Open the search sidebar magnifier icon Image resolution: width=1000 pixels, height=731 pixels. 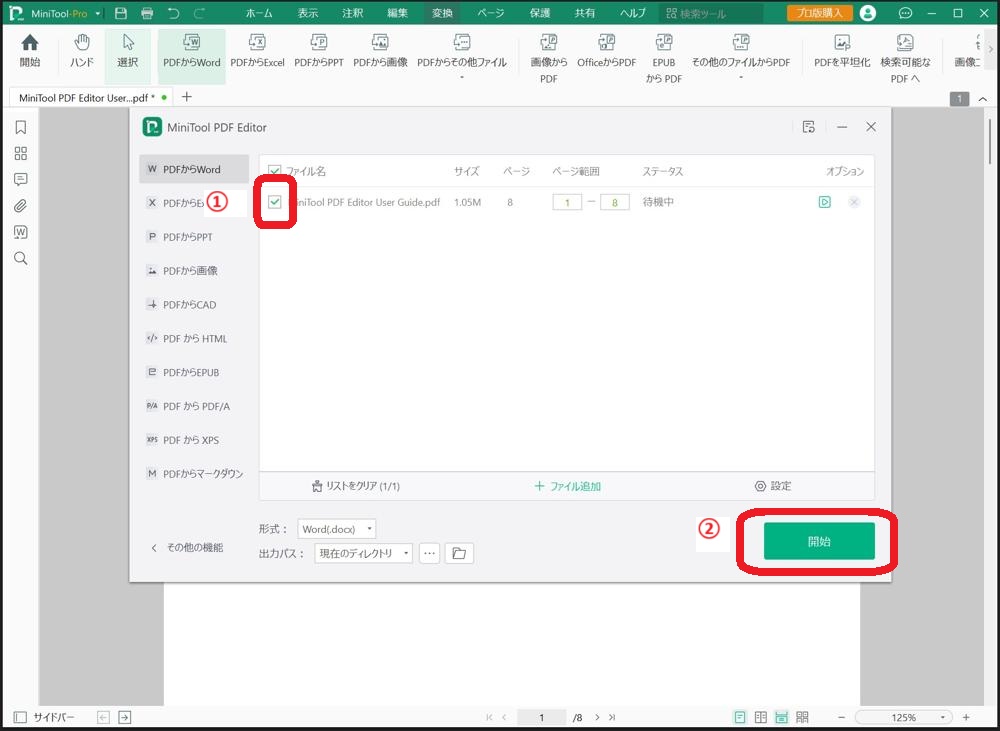click(20, 258)
